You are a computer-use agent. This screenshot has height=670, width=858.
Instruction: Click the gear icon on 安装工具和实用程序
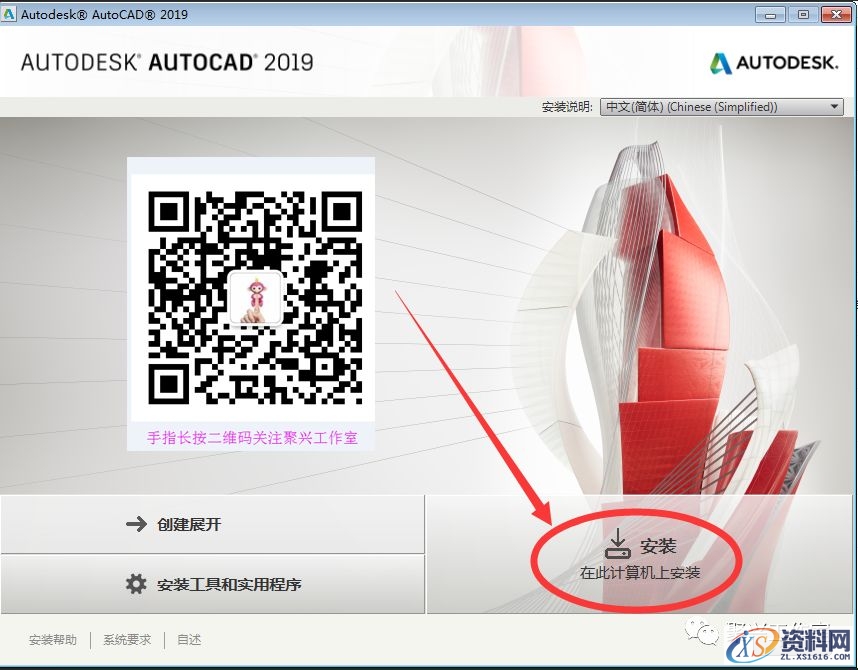click(136, 585)
